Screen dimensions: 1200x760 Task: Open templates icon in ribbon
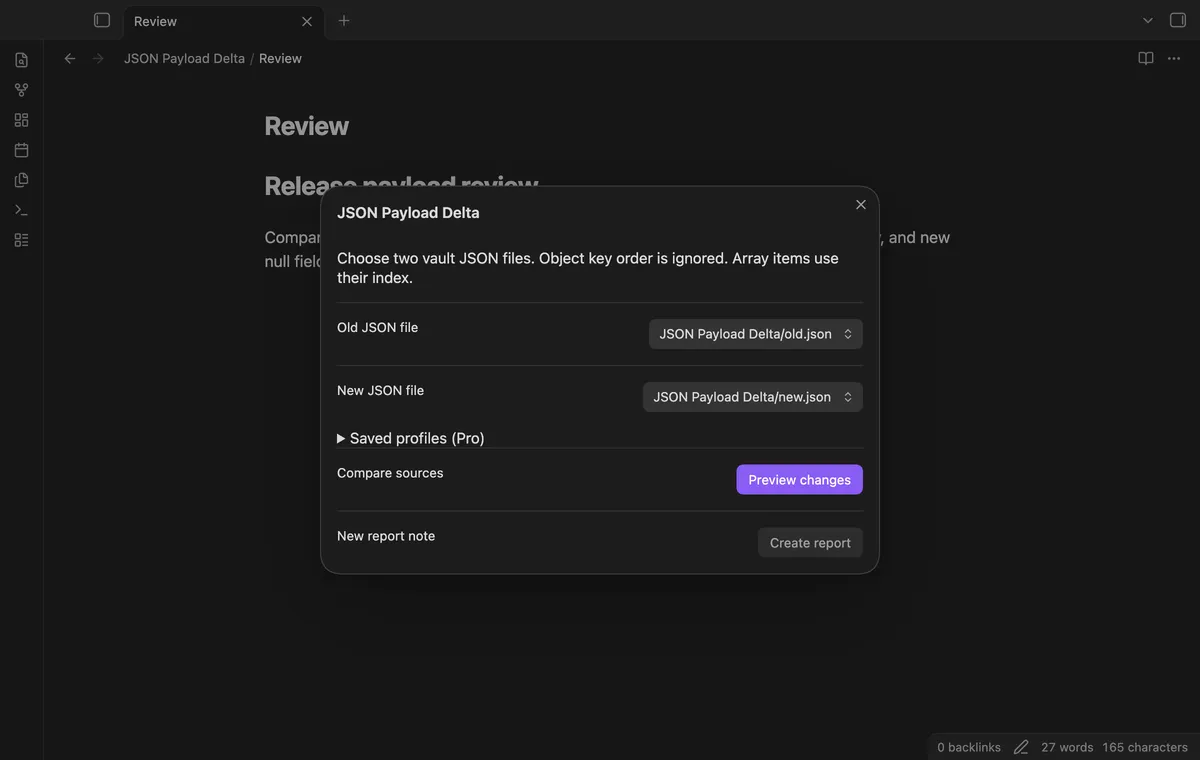(22, 180)
